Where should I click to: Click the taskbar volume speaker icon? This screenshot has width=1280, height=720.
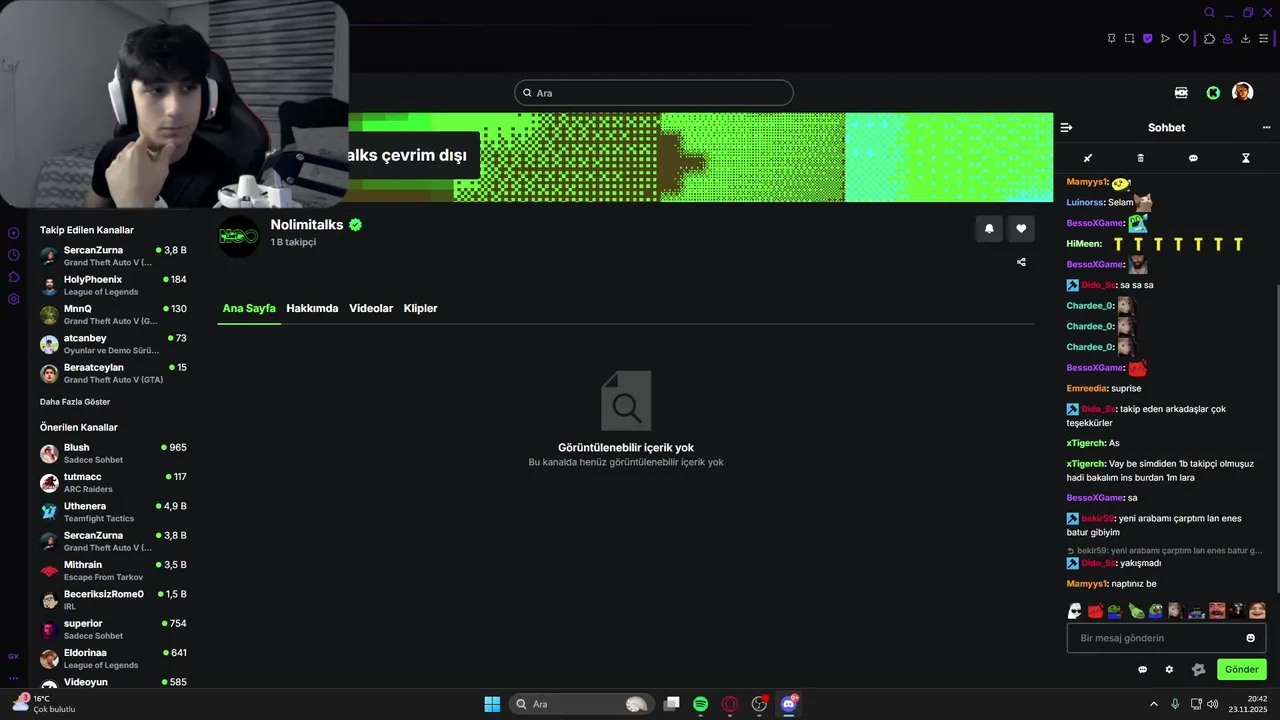point(1213,704)
